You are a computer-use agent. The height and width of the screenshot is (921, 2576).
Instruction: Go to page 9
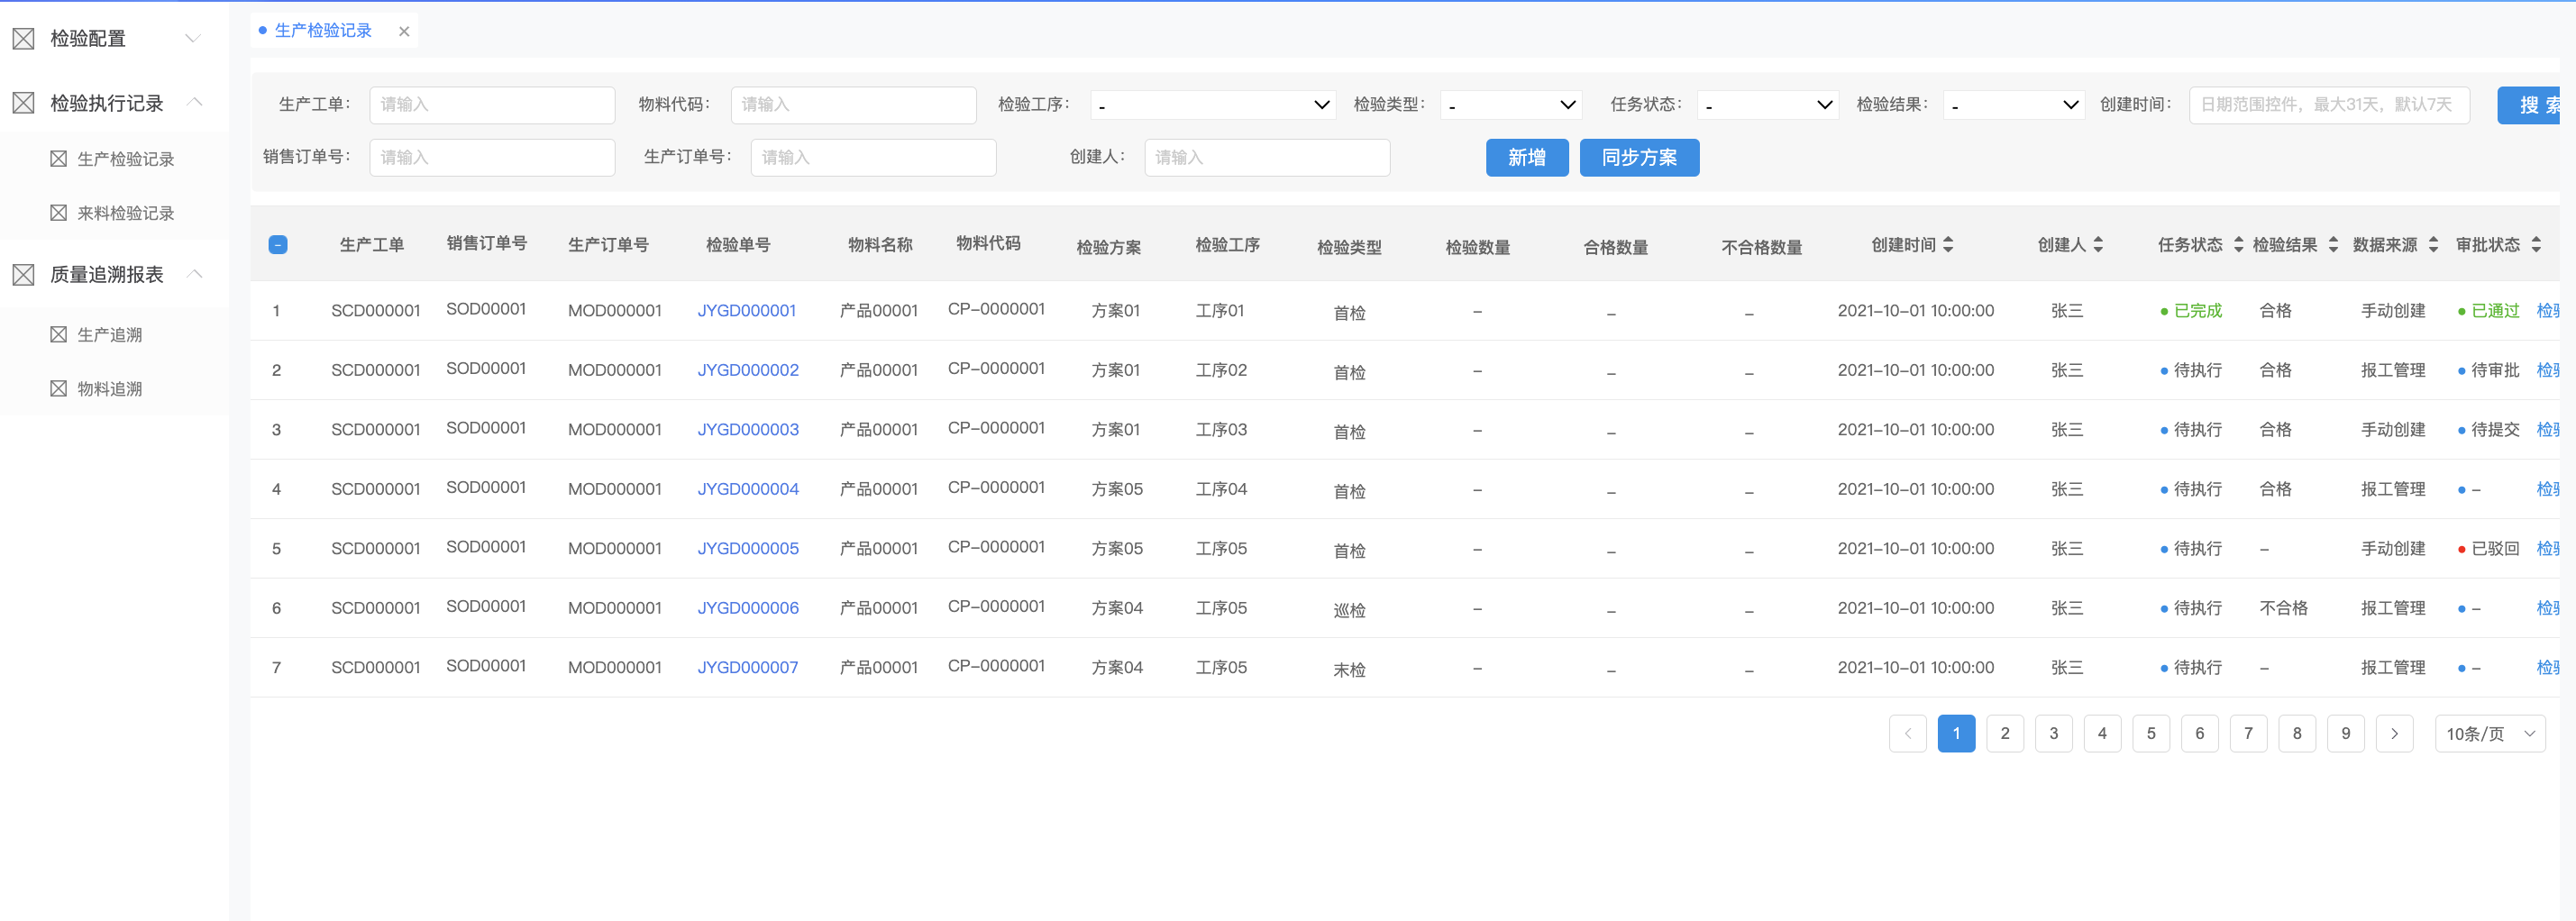[2345, 733]
